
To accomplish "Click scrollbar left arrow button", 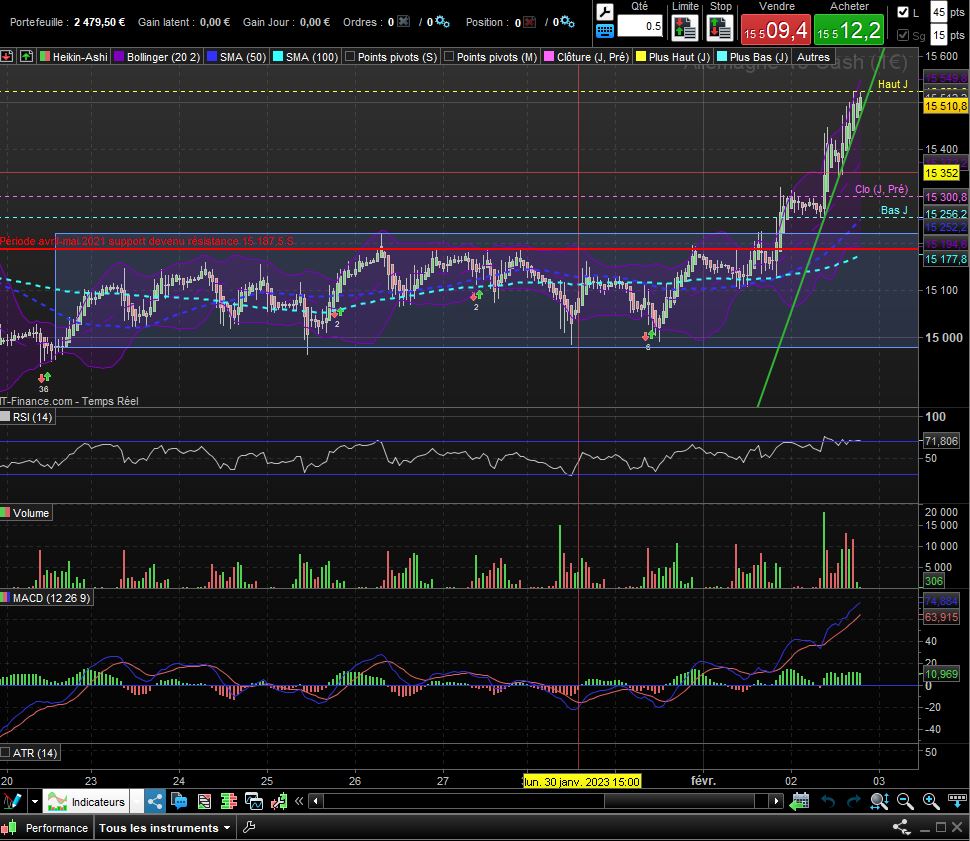I will tap(316, 801).
